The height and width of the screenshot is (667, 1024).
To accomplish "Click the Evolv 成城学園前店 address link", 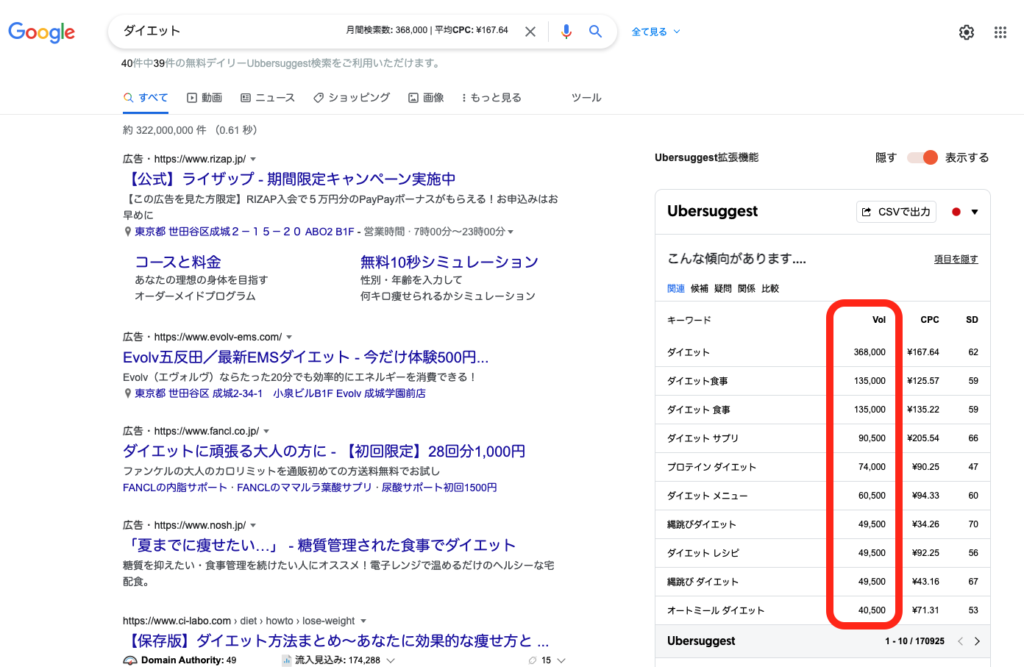I will [x=280, y=394].
